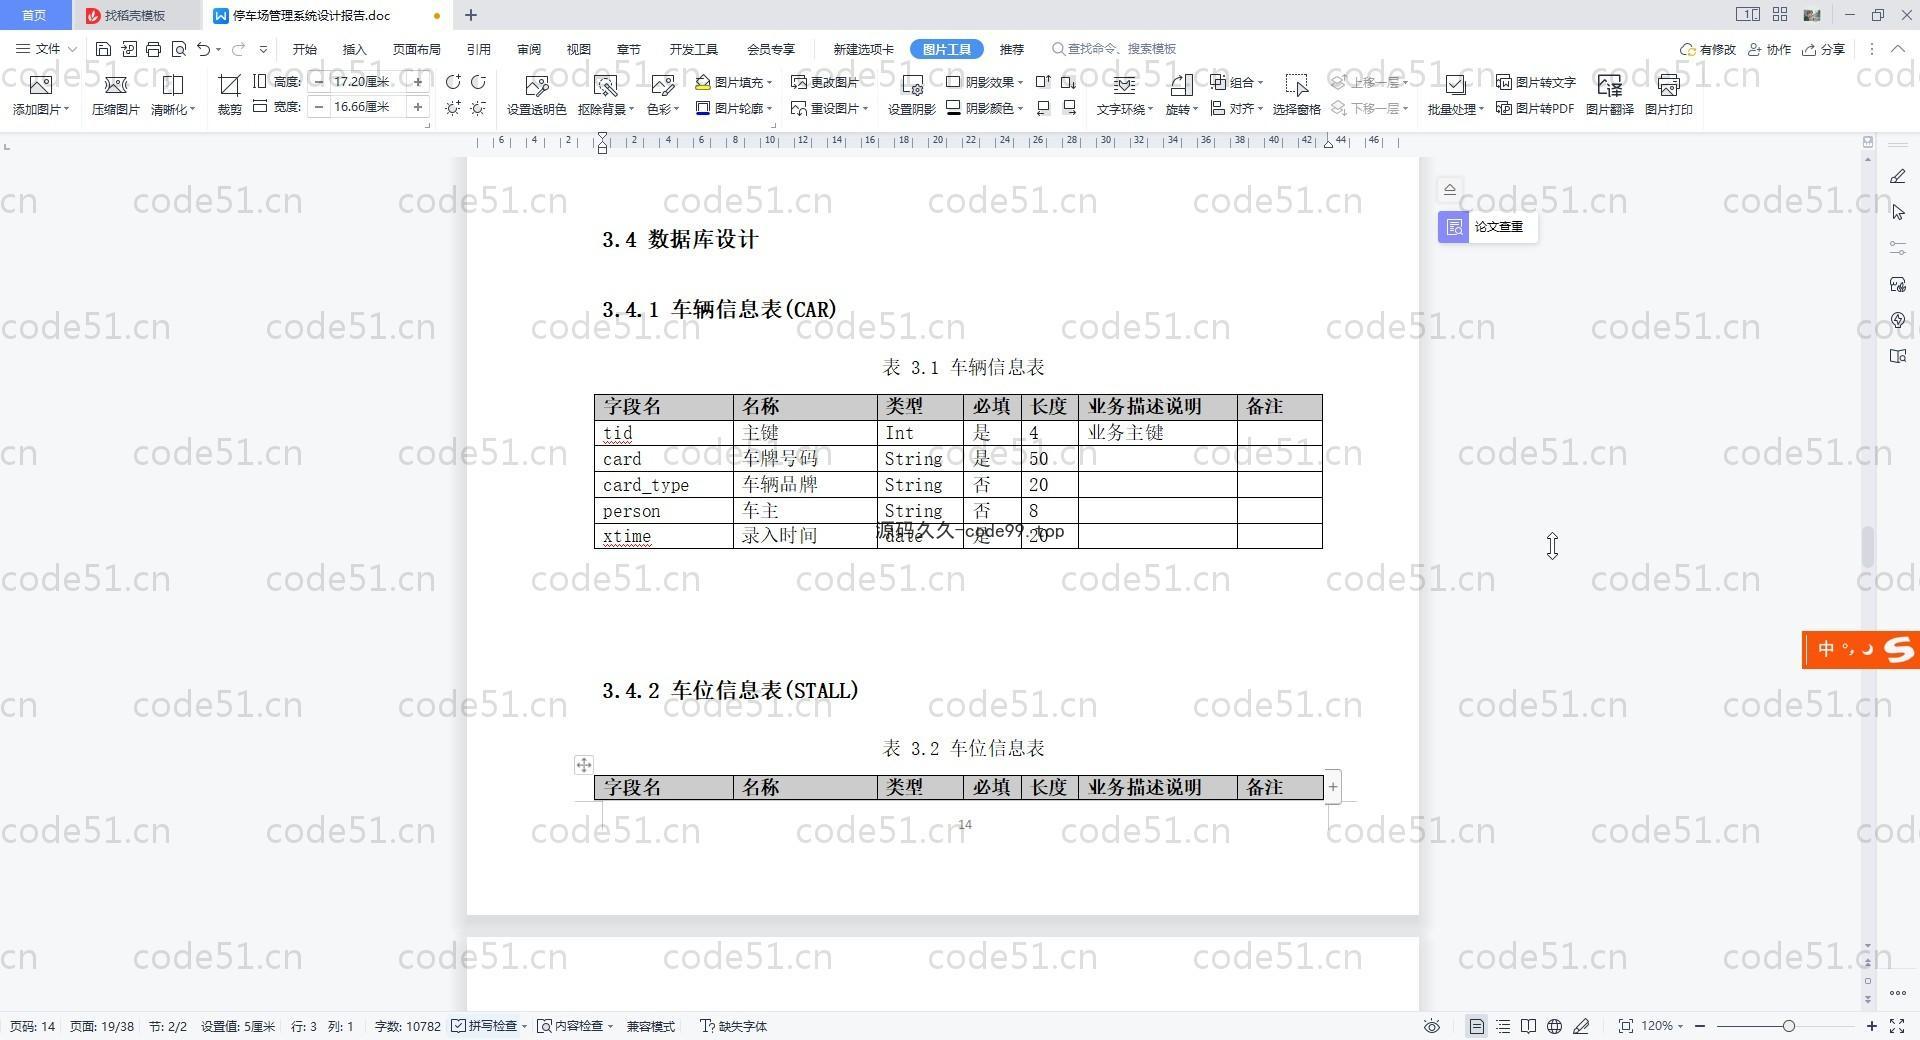Open the Paper Check (论文查重) panel button

(x=1487, y=227)
